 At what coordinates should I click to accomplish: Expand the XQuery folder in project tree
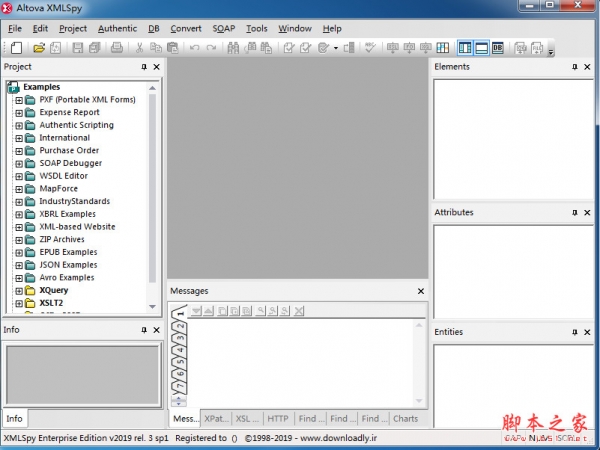coord(18,290)
